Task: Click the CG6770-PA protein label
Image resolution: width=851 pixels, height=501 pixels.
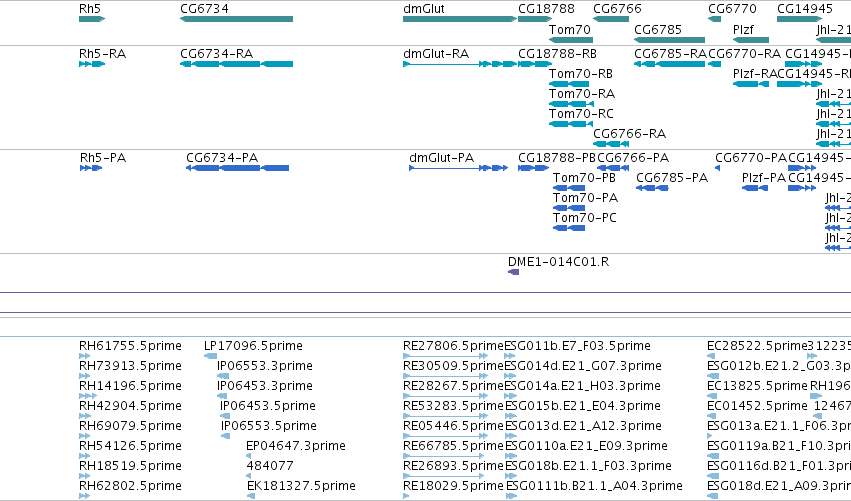Action: tap(751, 158)
